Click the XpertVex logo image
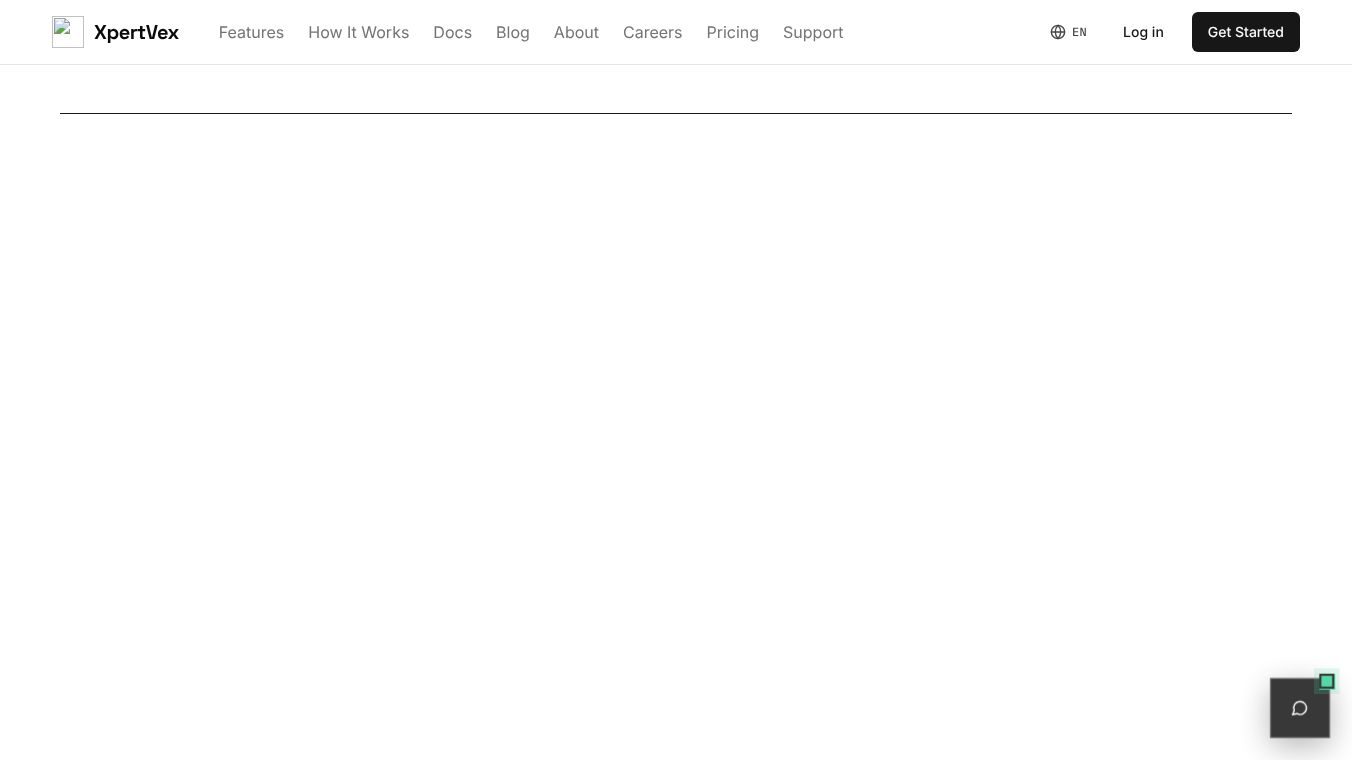 coord(68,32)
